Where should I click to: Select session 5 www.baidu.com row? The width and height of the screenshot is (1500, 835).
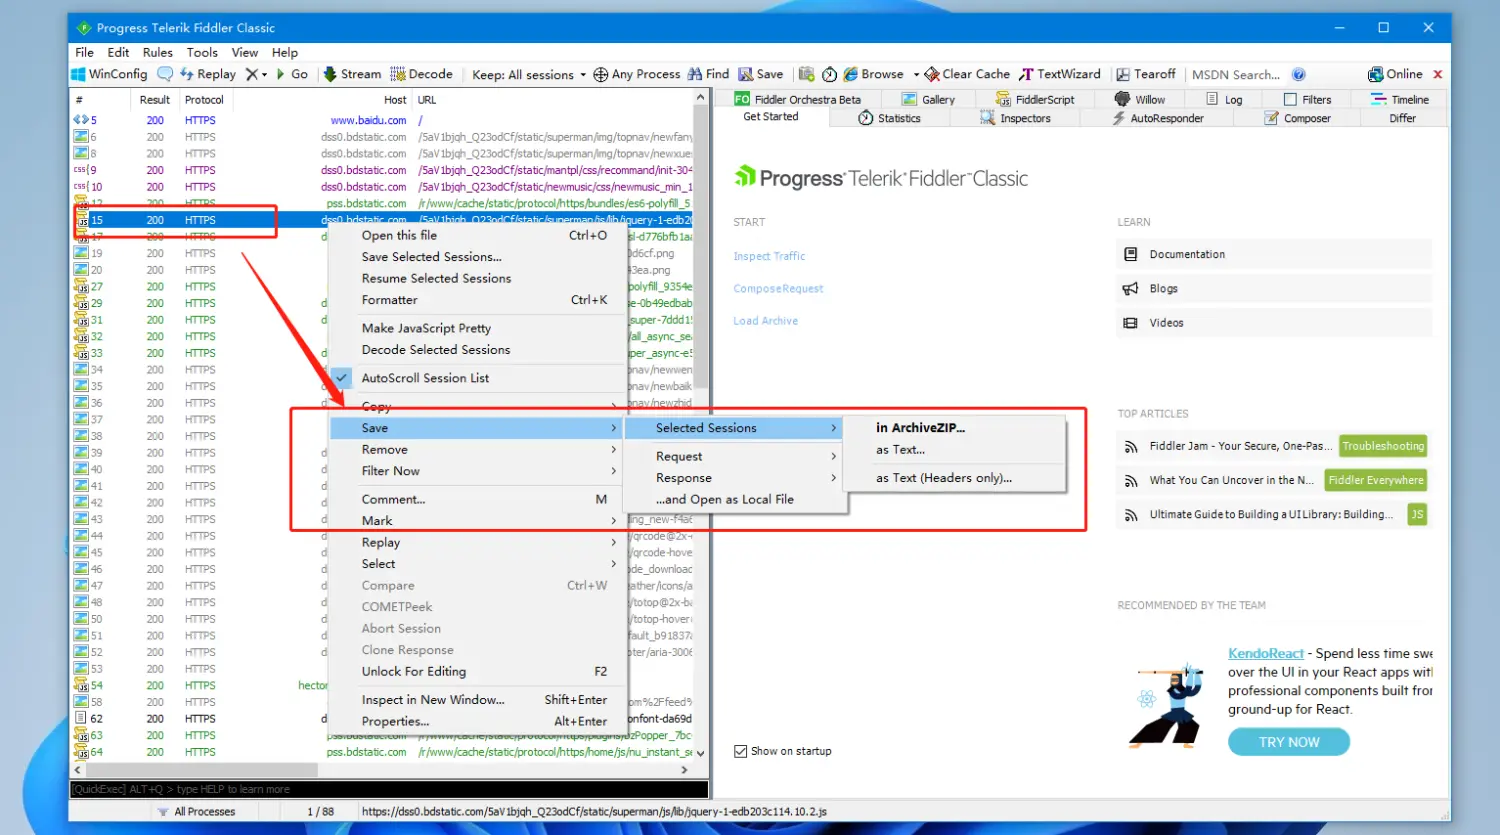(x=382, y=120)
